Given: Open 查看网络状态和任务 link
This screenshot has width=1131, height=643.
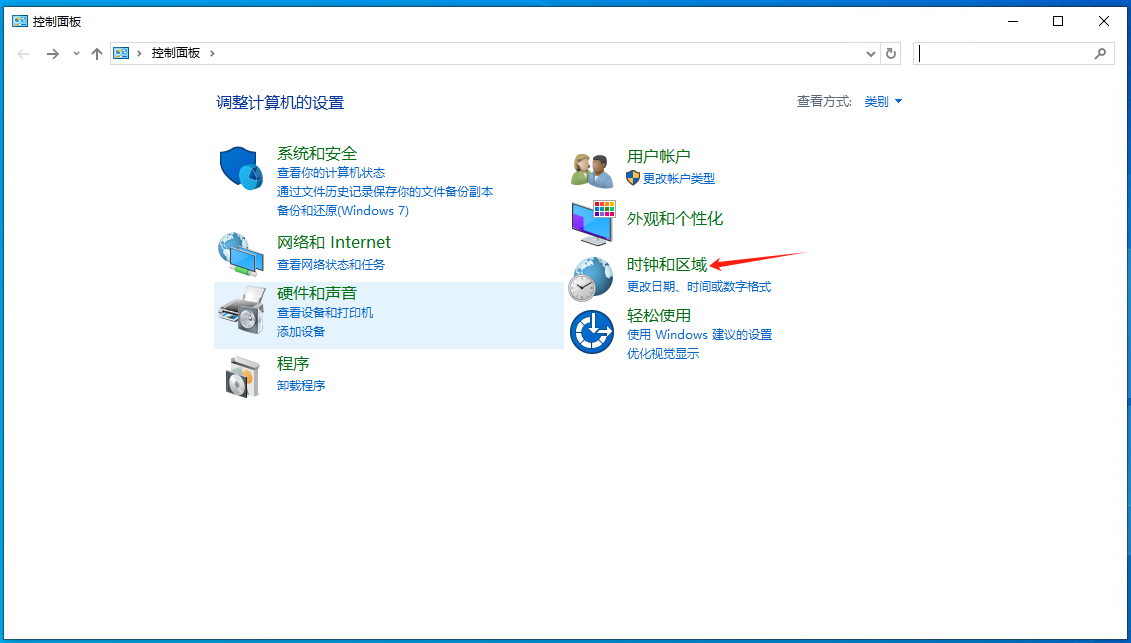Looking at the screenshot, I should (331, 264).
